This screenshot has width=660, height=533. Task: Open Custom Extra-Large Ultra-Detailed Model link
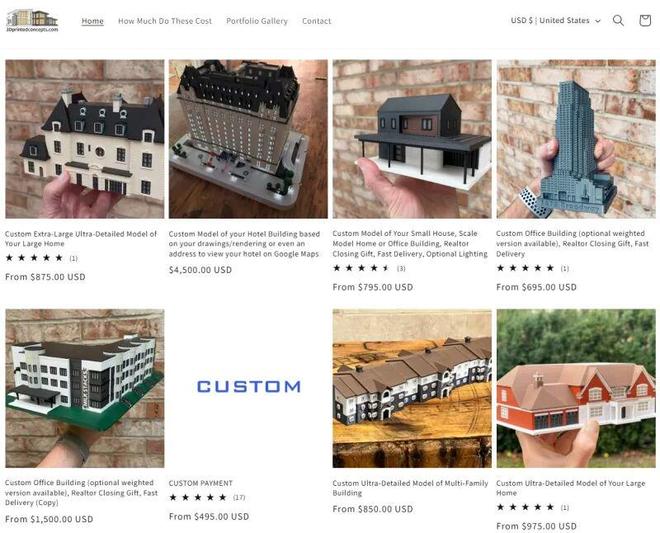click(81, 239)
